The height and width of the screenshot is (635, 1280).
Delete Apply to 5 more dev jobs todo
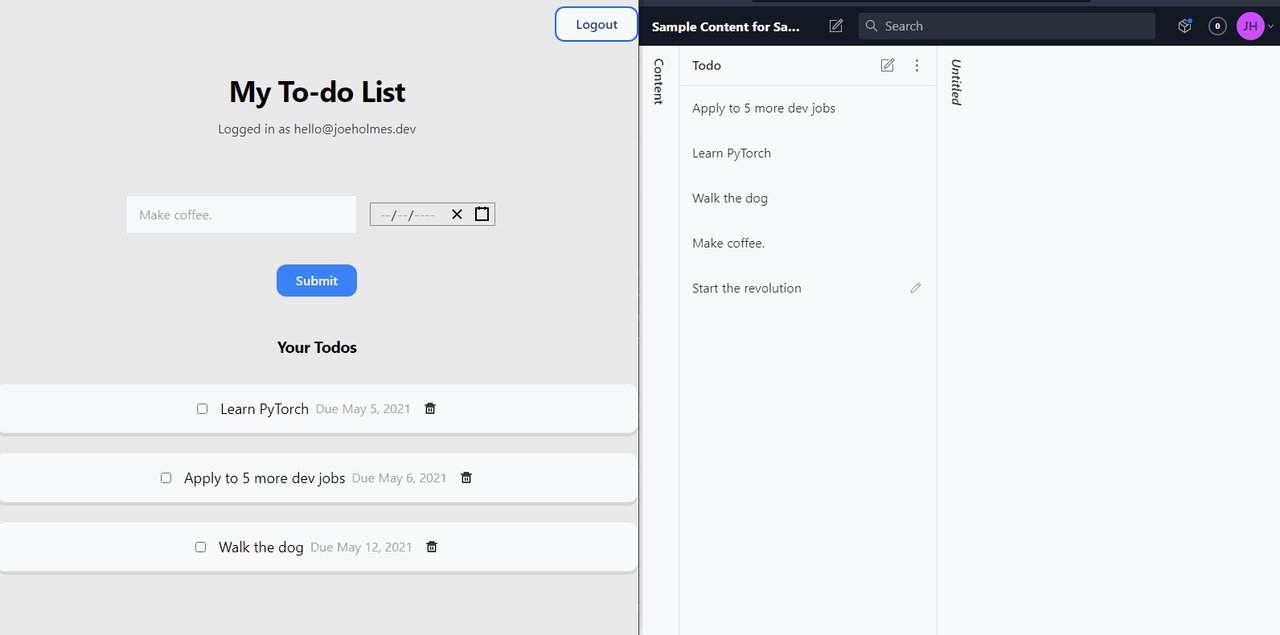(x=466, y=478)
